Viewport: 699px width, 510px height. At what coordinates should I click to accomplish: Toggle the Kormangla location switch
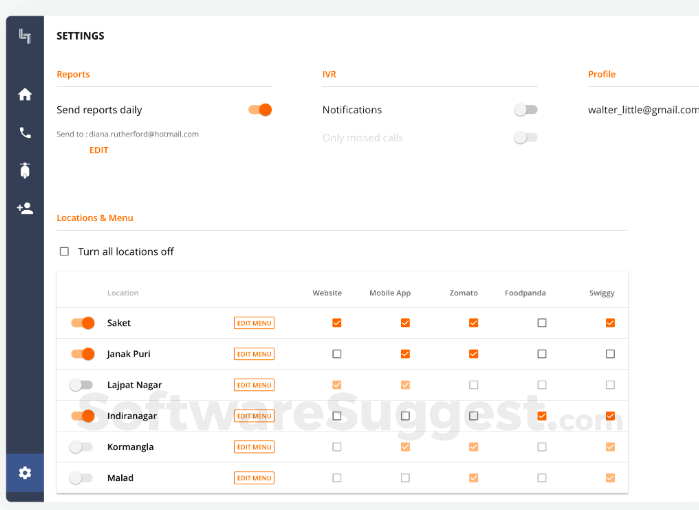[x=81, y=447]
